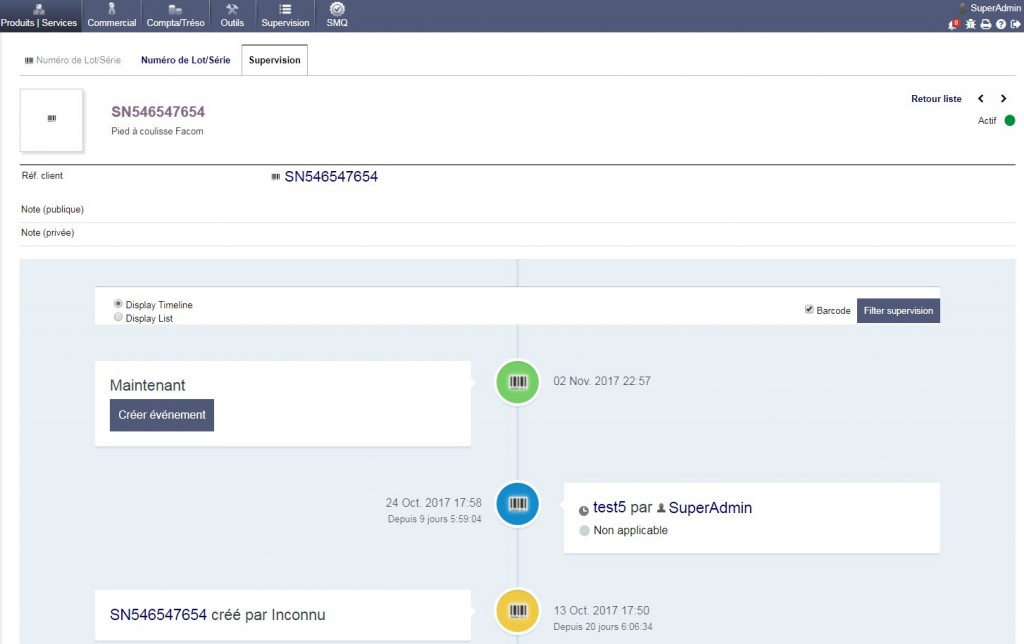Go to next record with right chevron
This screenshot has height=644, width=1024.
coord(1004,99)
